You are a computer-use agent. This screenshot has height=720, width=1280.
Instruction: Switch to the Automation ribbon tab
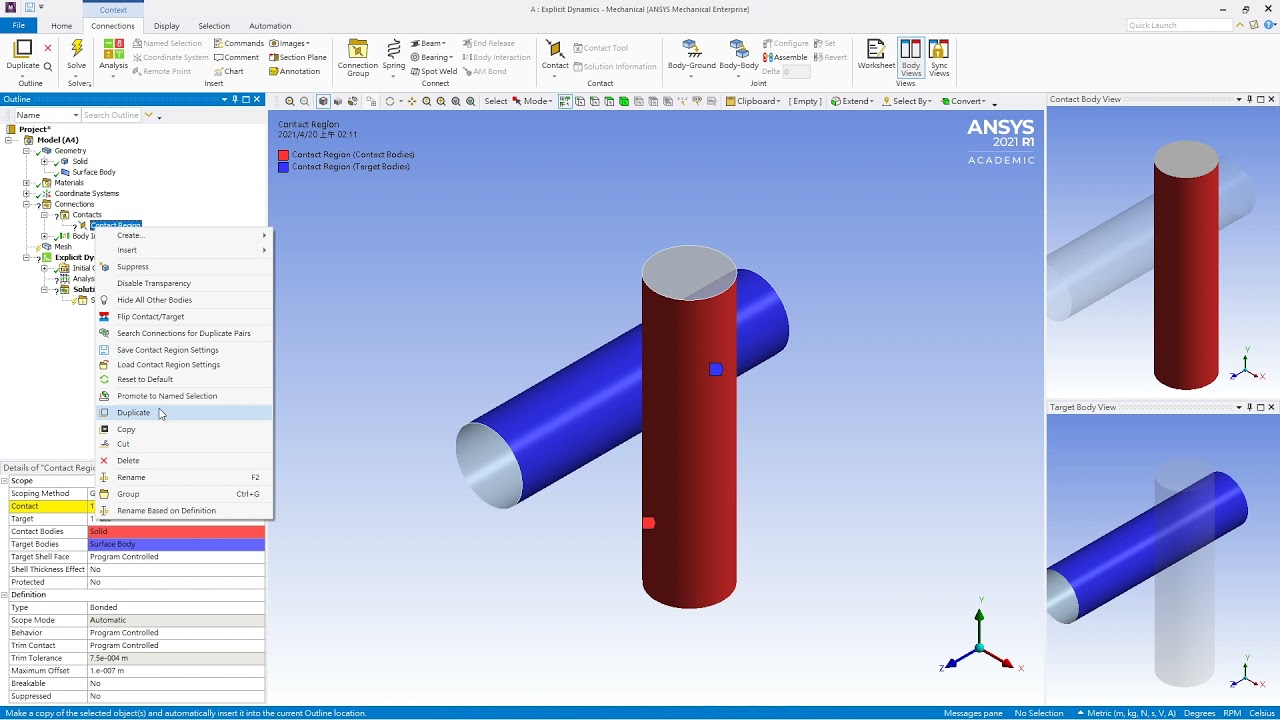pos(270,26)
